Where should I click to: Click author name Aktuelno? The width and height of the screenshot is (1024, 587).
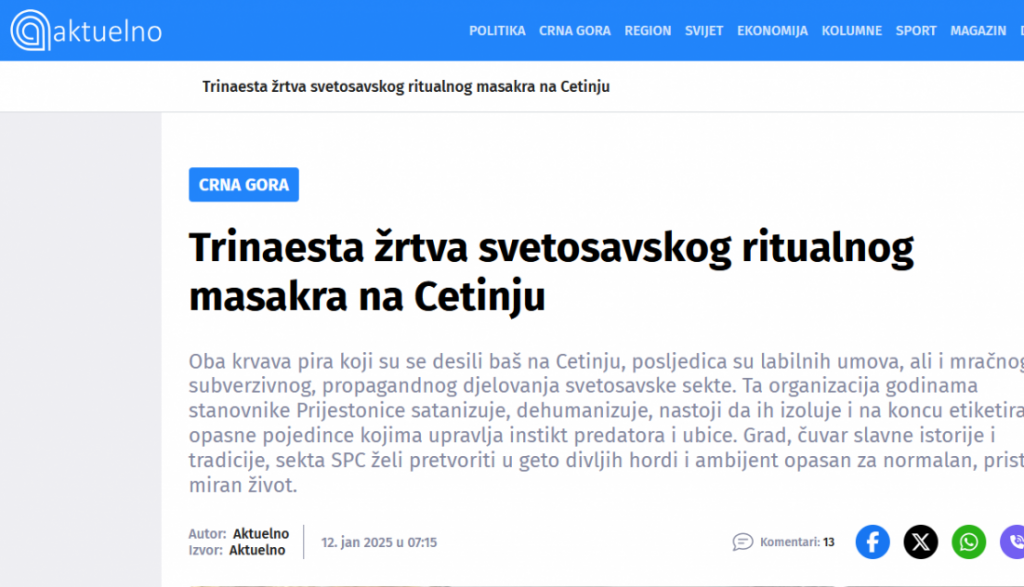(261, 533)
